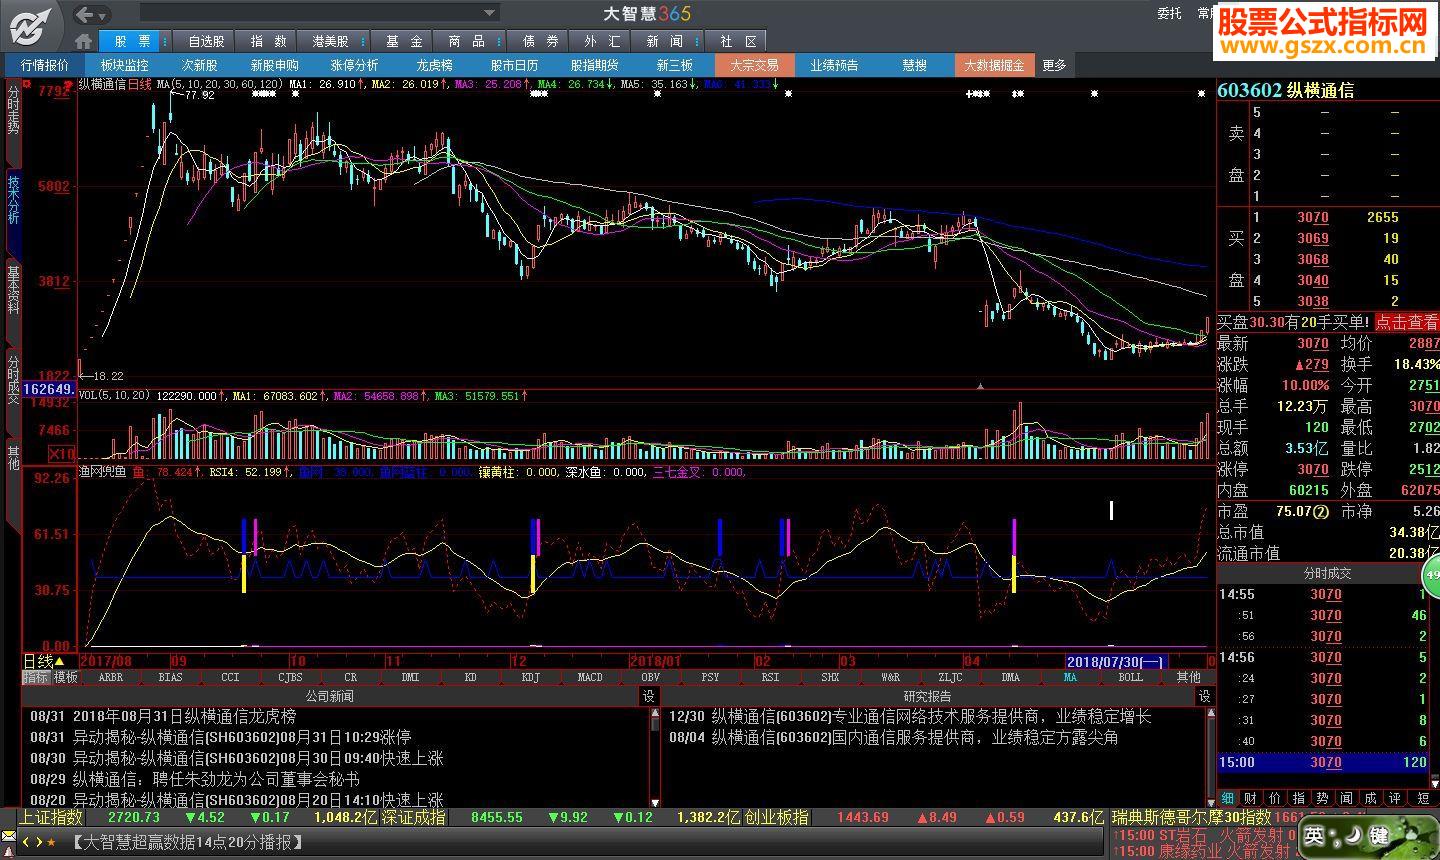Image resolution: width=1440 pixels, height=860 pixels.
Task: Click the Dazhihui logo icon
Action: coord(31,26)
